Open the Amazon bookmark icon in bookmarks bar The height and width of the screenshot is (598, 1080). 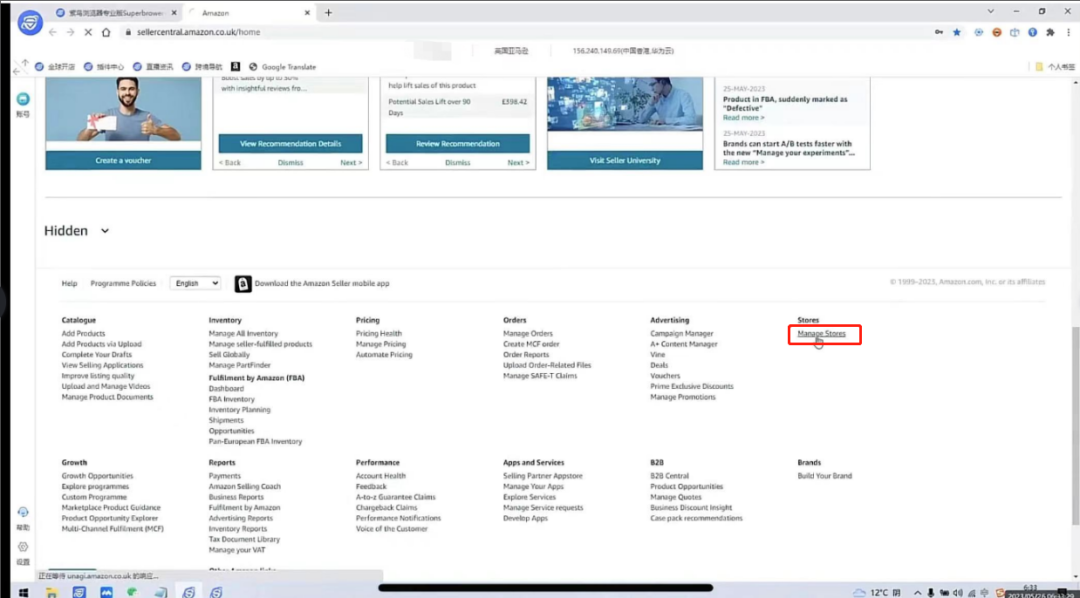point(236,67)
